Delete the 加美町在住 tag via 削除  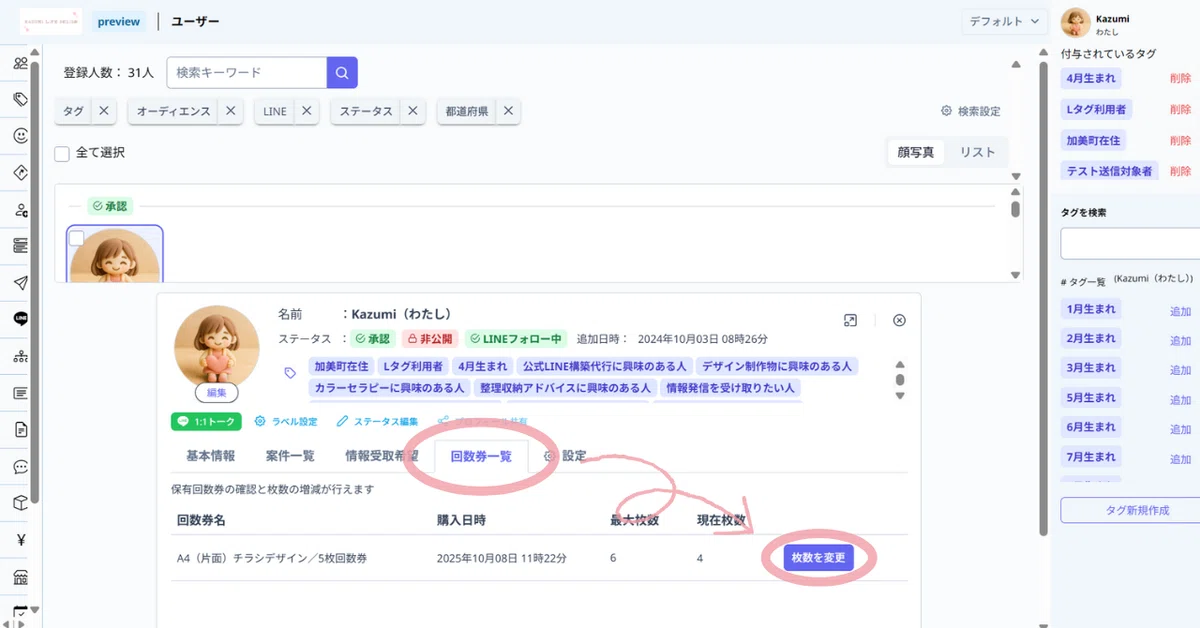tap(1180, 141)
